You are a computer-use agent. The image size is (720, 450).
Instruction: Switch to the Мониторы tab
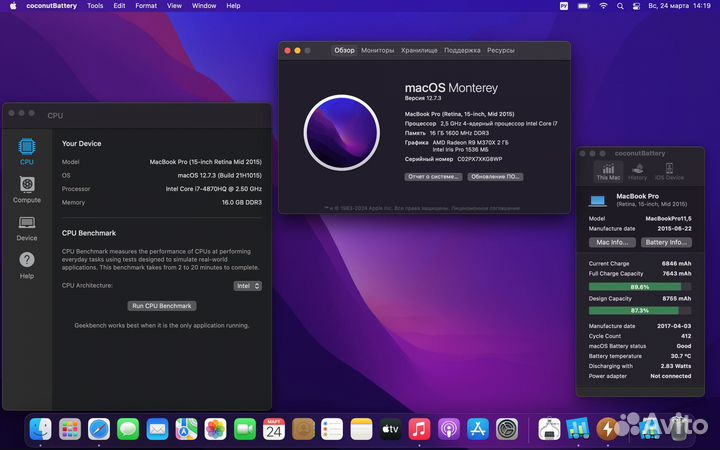click(377, 51)
